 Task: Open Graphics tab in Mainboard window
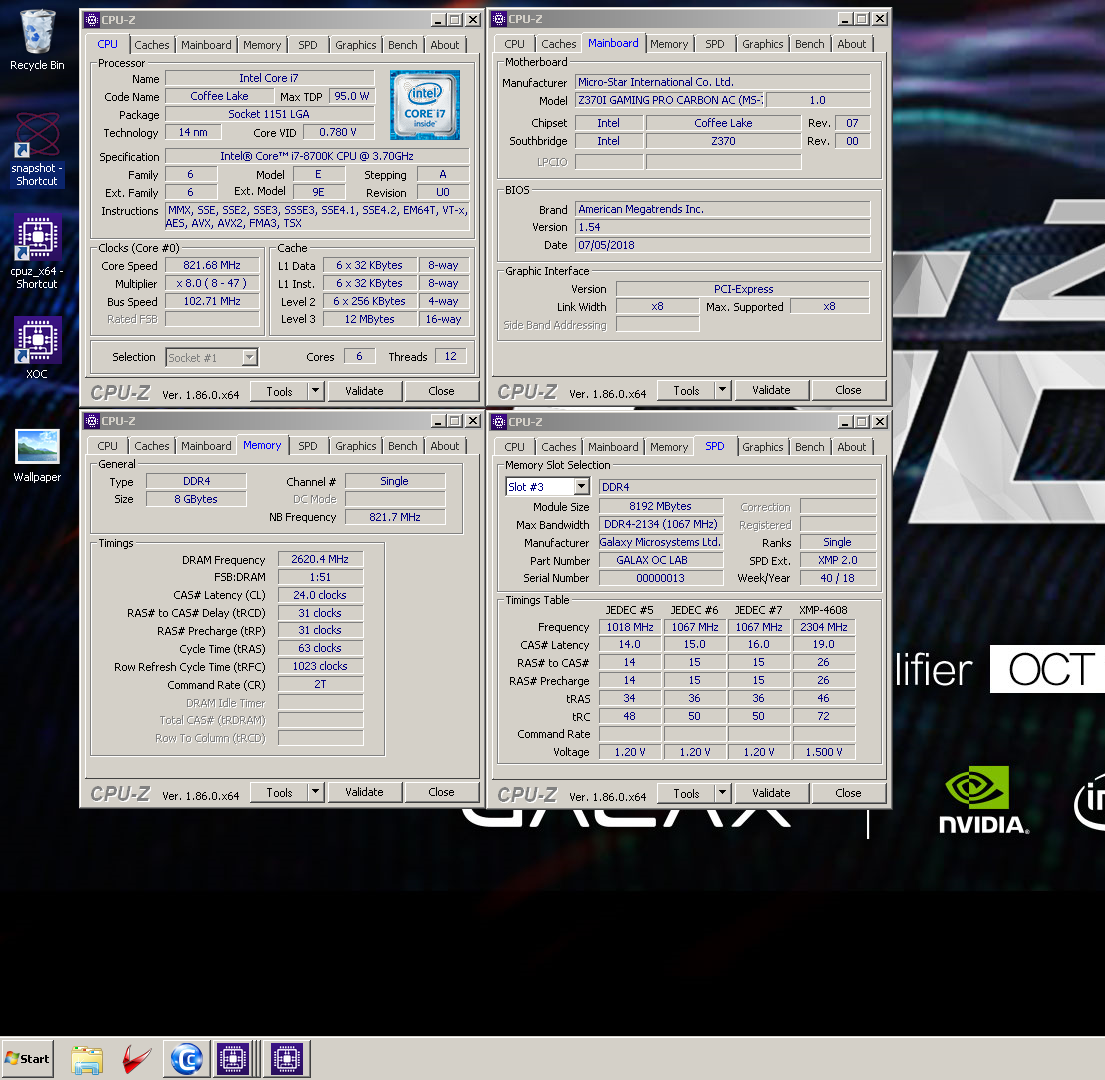click(763, 44)
